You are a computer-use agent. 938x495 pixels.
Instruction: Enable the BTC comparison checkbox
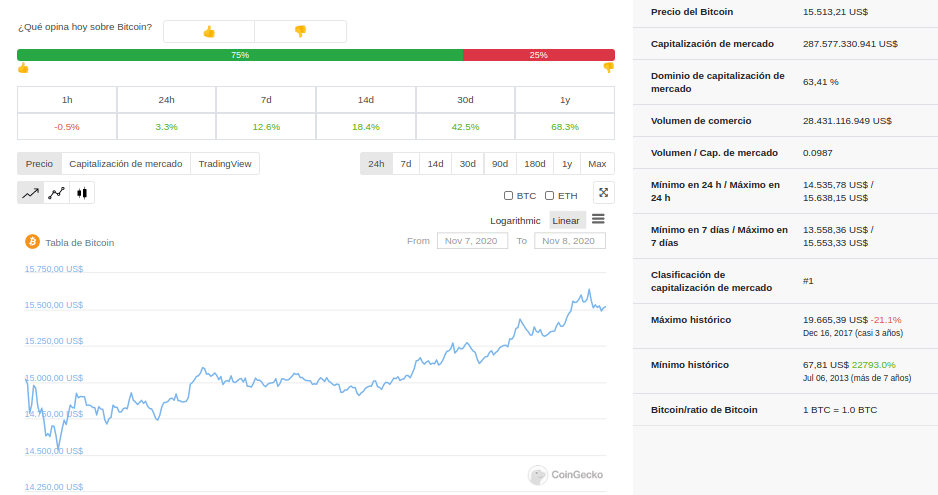point(508,196)
